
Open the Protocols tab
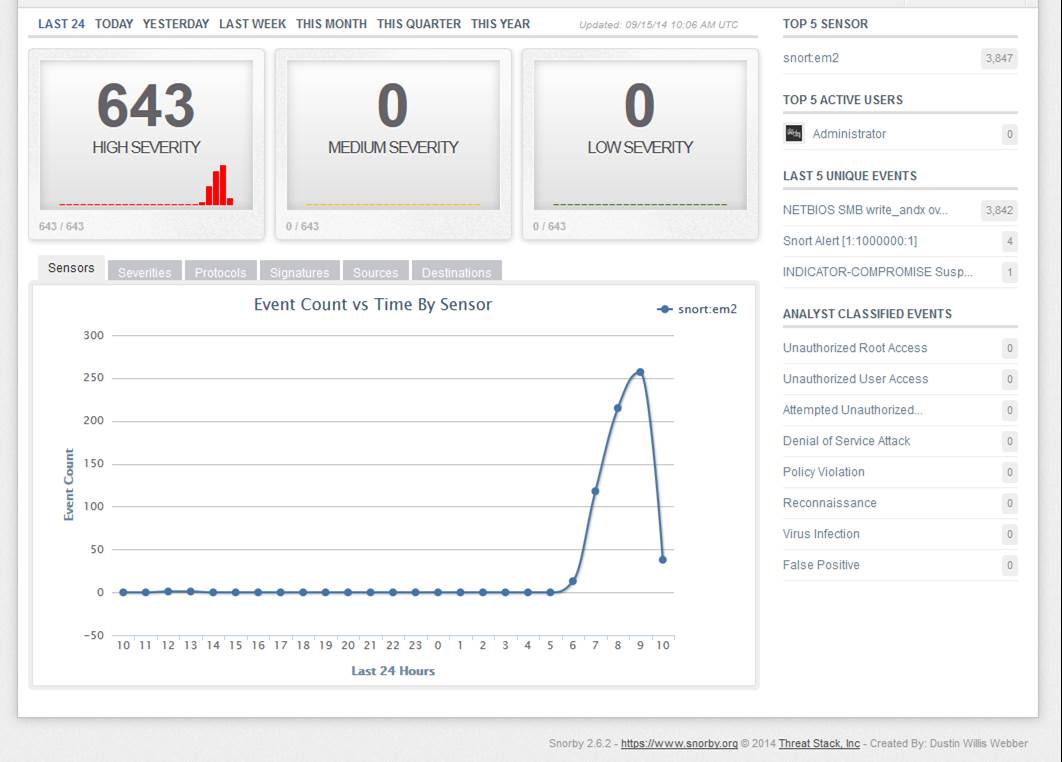point(220,272)
